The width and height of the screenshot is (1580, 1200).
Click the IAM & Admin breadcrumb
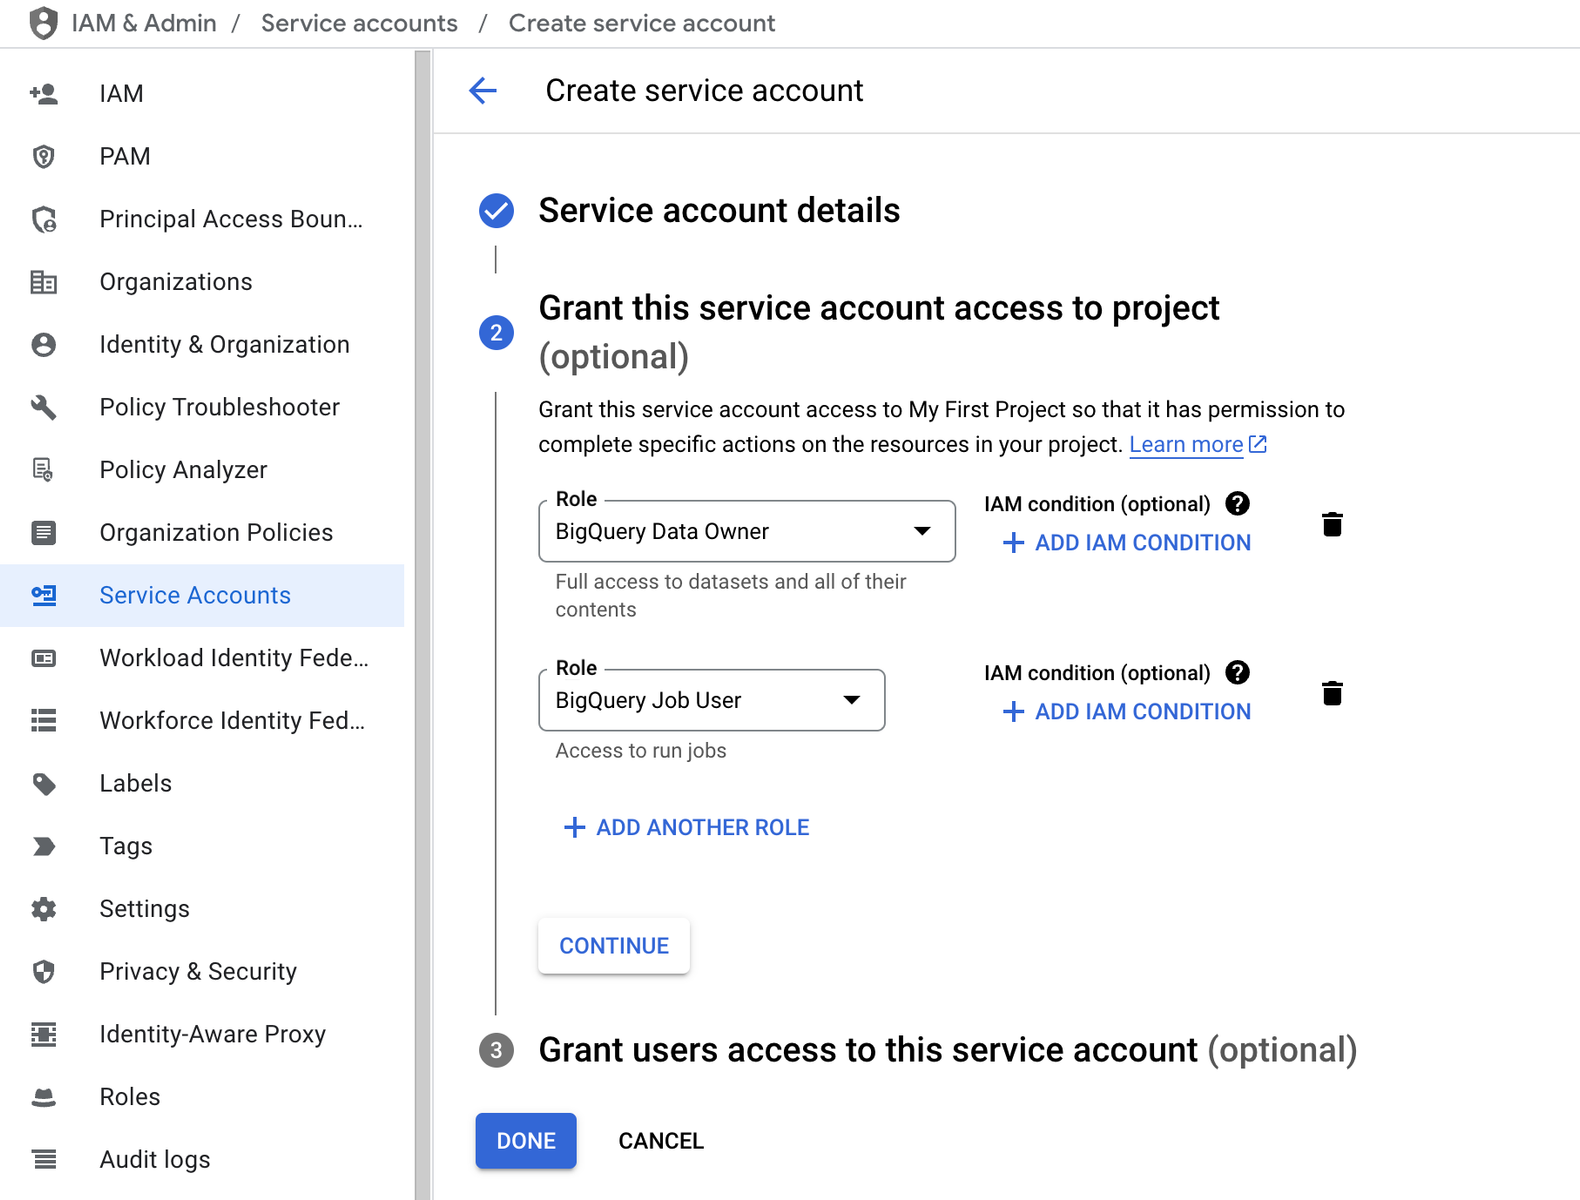(x=144, y=23)
